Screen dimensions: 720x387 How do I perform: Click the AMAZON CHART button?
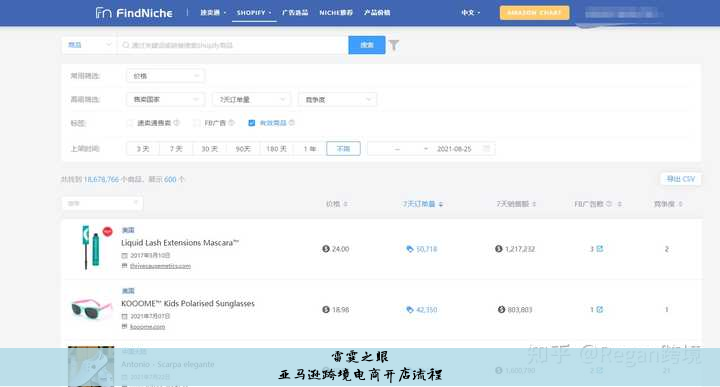(x=534, y=13)
